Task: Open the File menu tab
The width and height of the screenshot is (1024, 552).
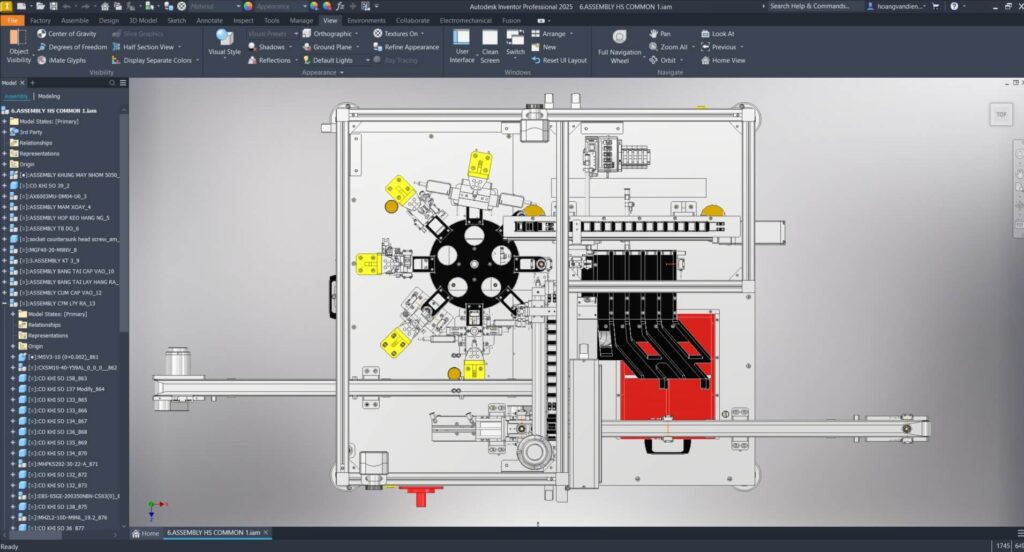Action: 12,20
